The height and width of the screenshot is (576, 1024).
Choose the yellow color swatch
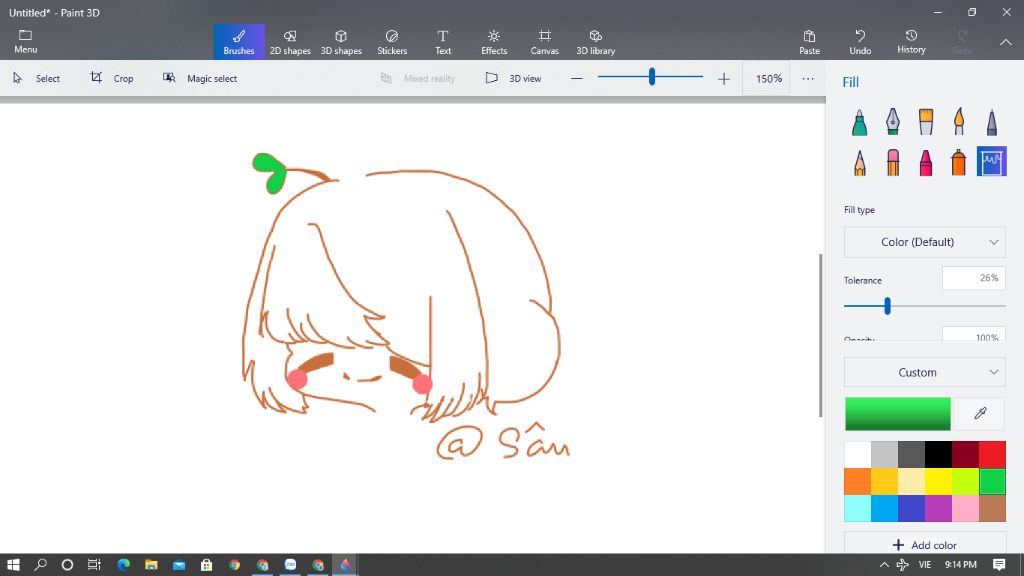tap(938, 481)
